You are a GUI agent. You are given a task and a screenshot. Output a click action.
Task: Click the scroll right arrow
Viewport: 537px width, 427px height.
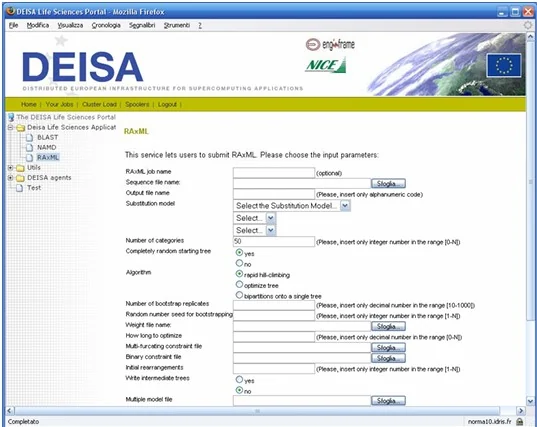(521, 411)
